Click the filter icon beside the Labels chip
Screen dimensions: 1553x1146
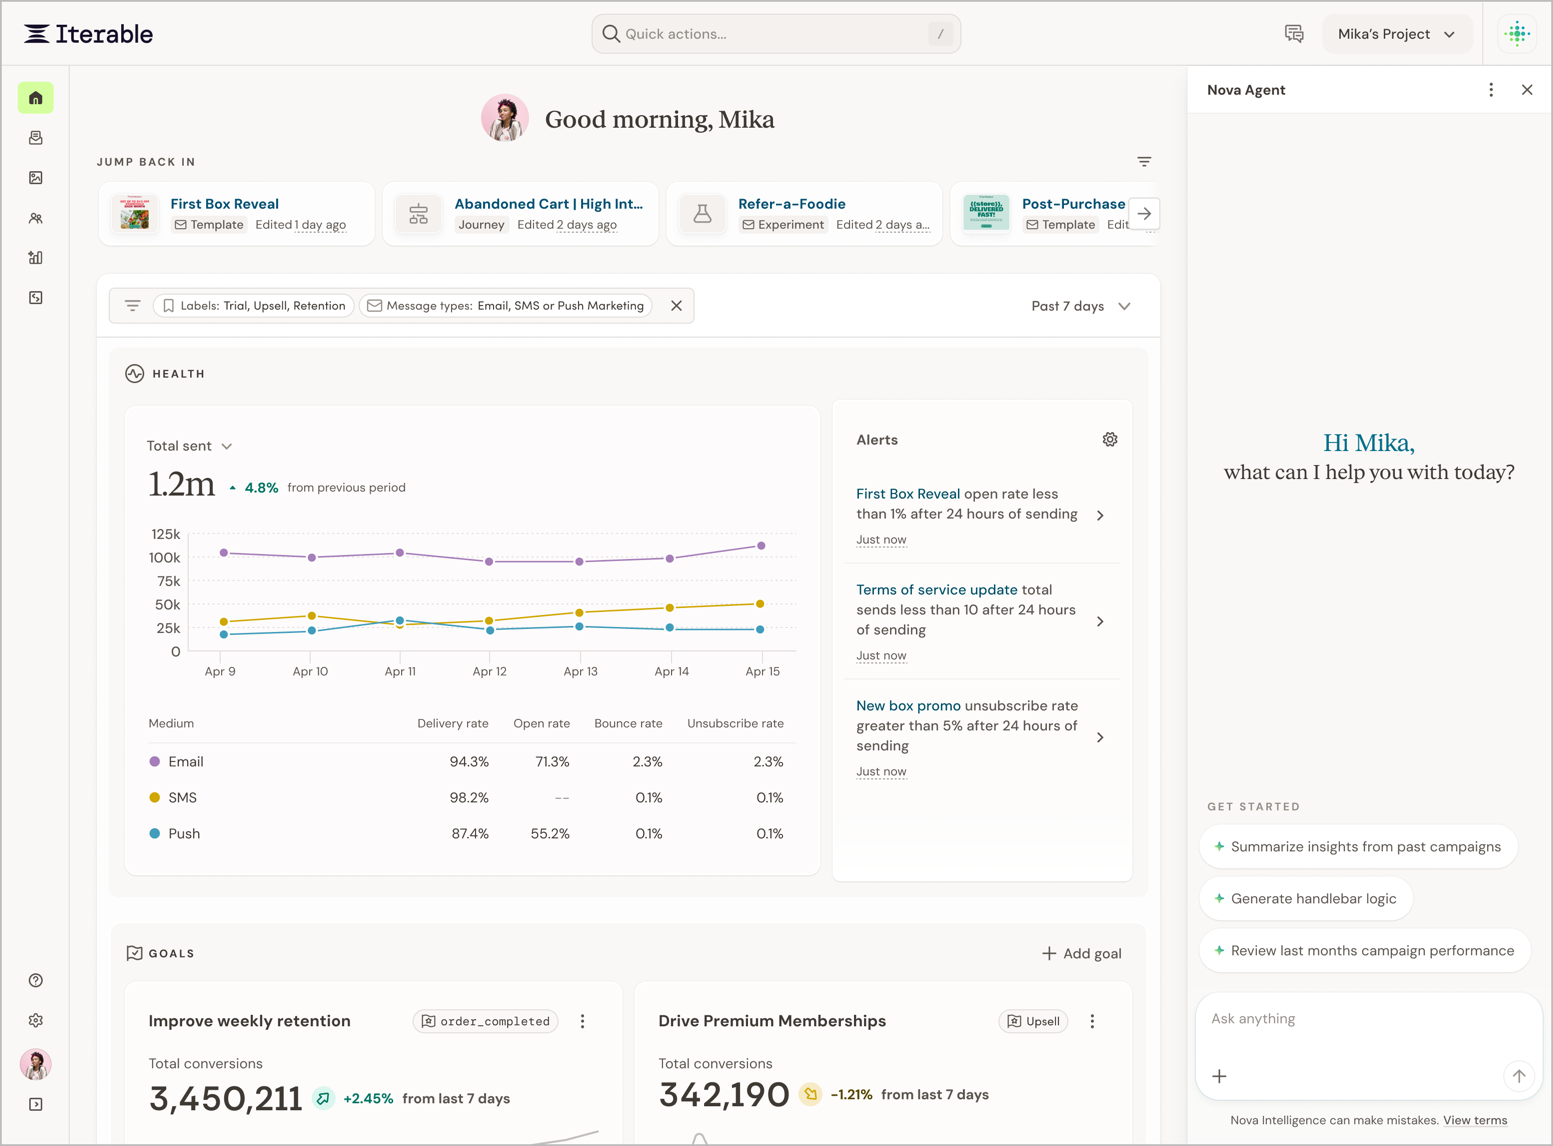[132, 306]
